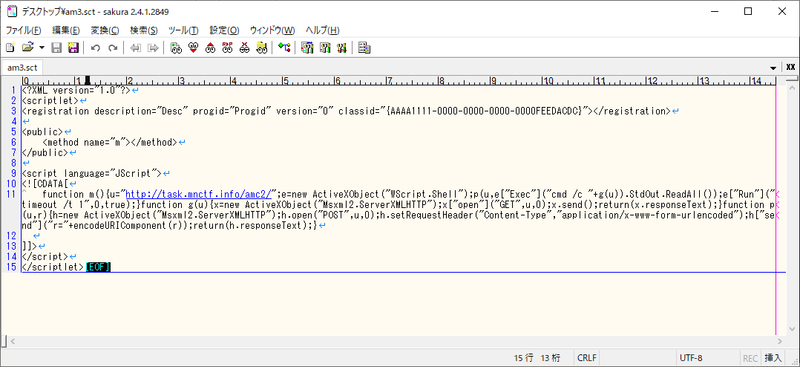The height and width of the screenshot is (367, 800).
Task: Clear search marks with red X icon
Action: click(x=245, y=48)
